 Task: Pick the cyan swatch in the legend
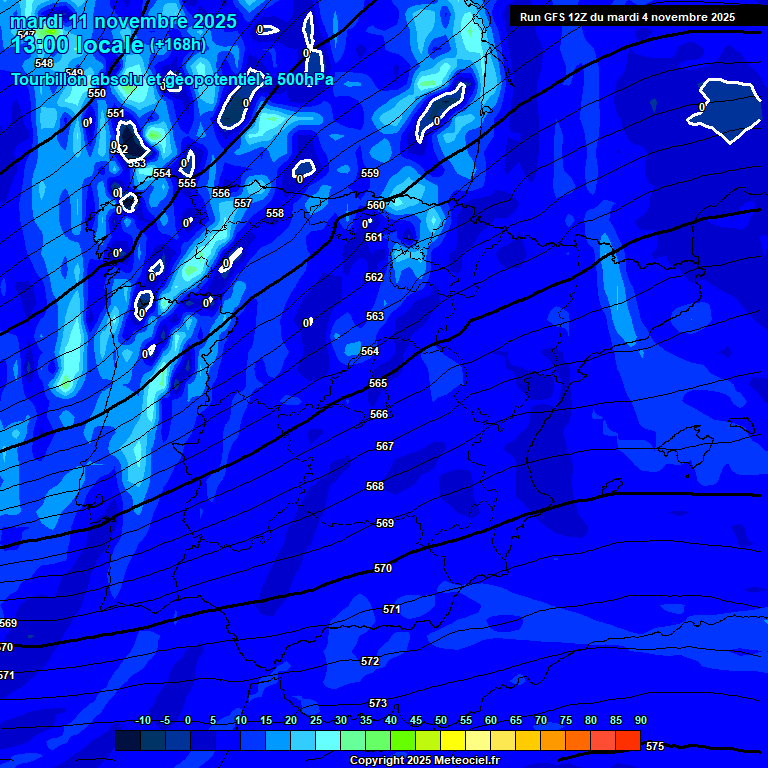click(x=328, y=741)
